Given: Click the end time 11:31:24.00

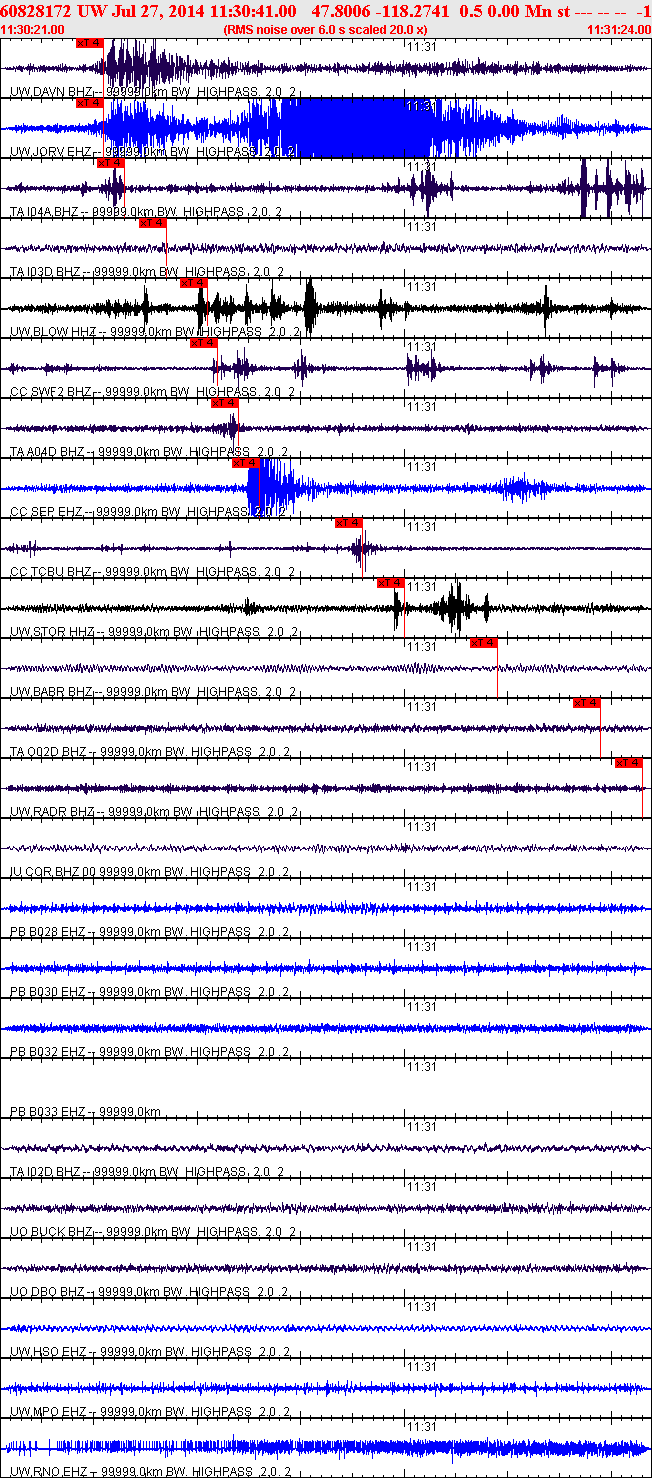Looking at the screenshot, I should pyautogui.click(x=619, y=30).
